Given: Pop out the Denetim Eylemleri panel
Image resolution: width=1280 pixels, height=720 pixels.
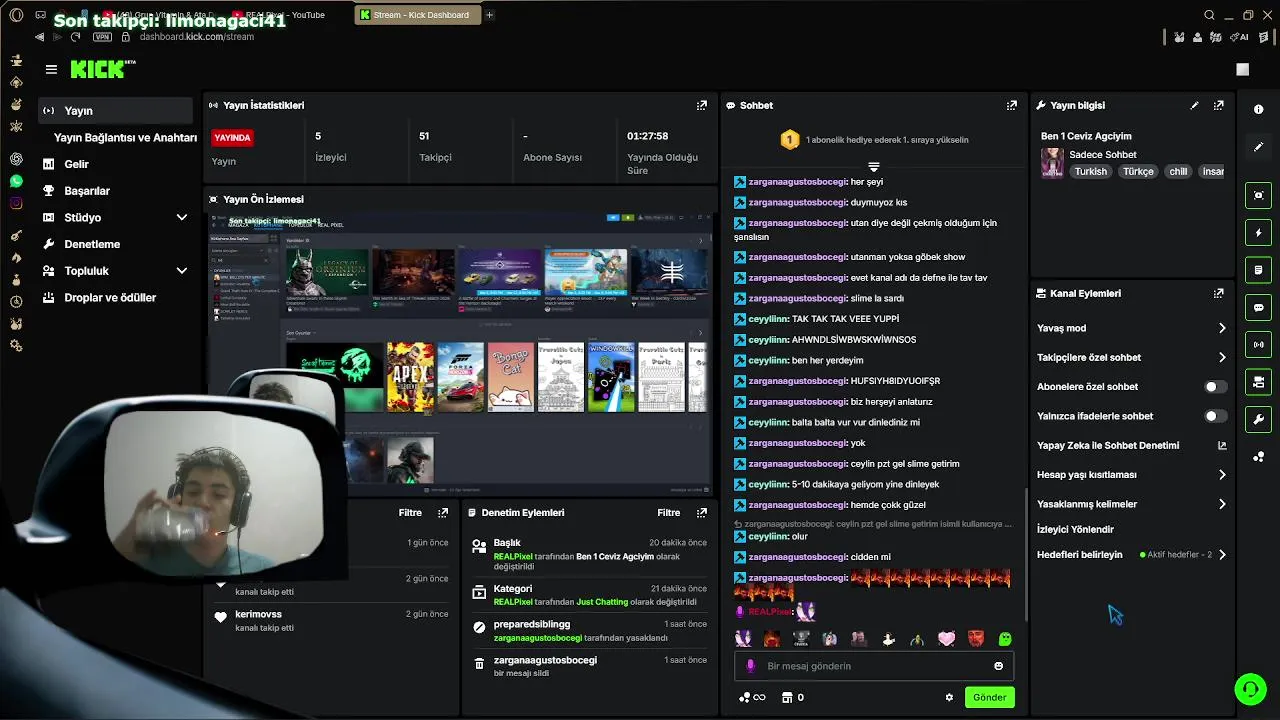Looking at the screenshot, I should coord(702,512).
